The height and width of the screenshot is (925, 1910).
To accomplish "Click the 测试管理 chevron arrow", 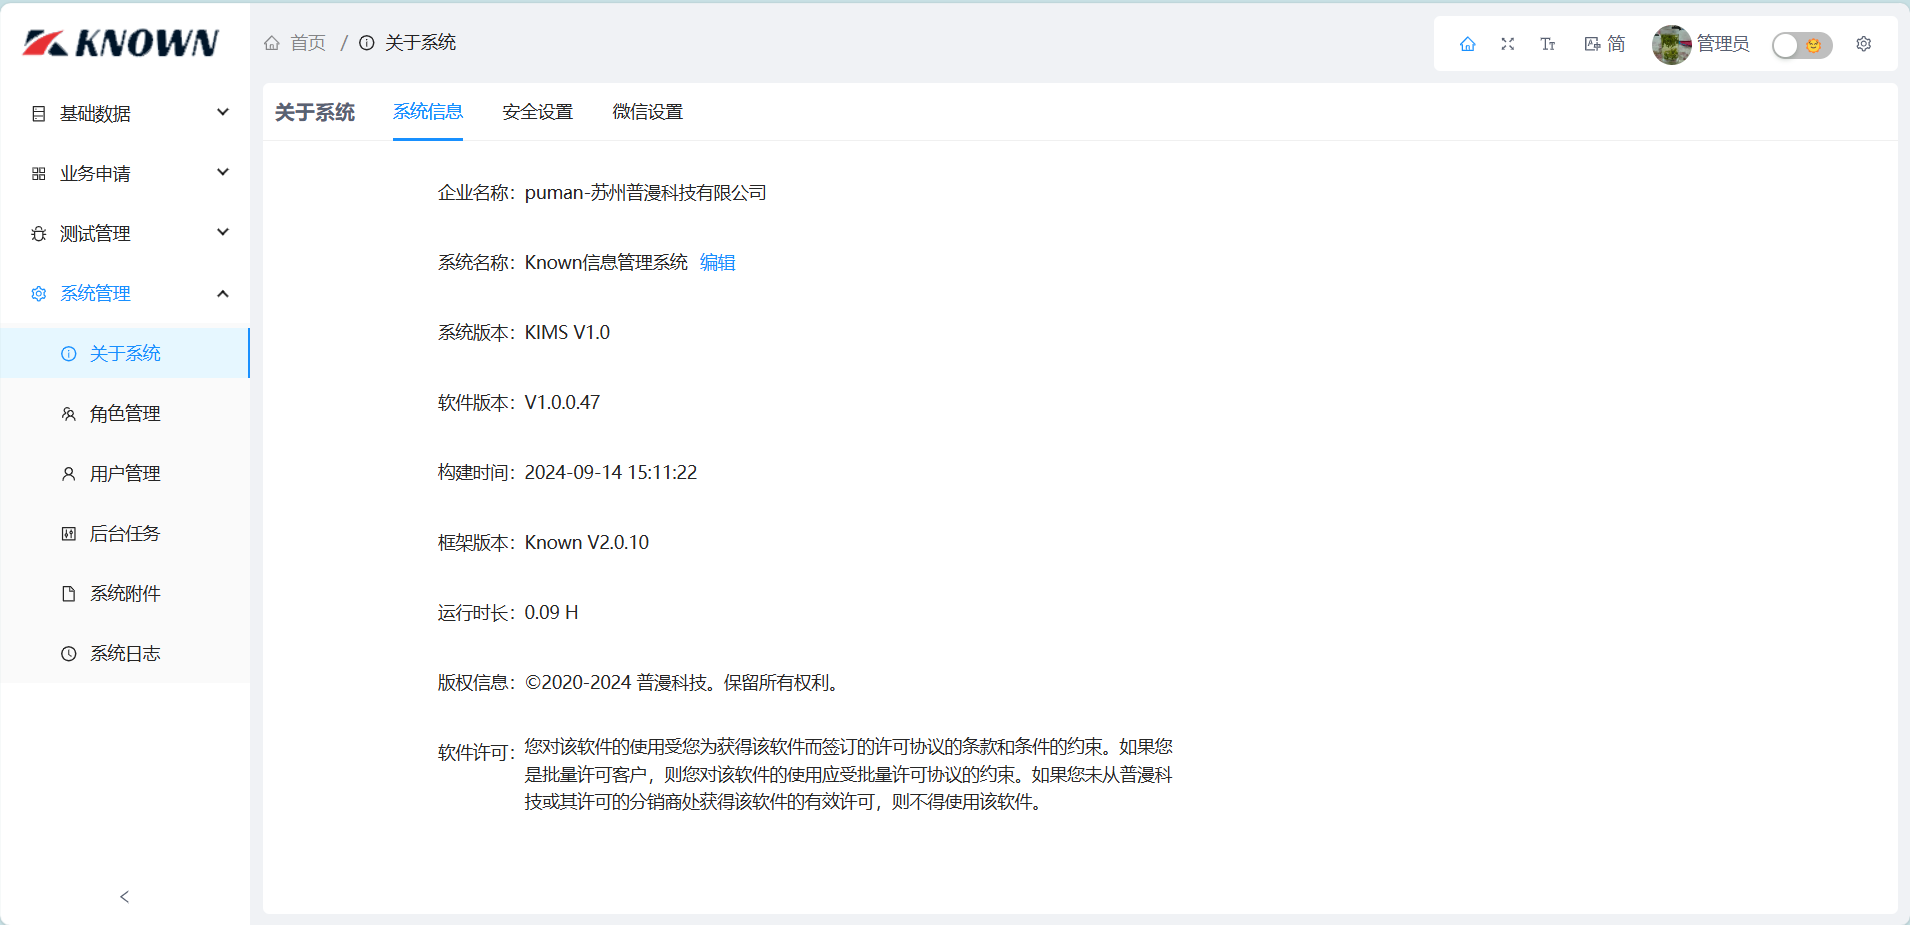I will [x=223, y=232].
